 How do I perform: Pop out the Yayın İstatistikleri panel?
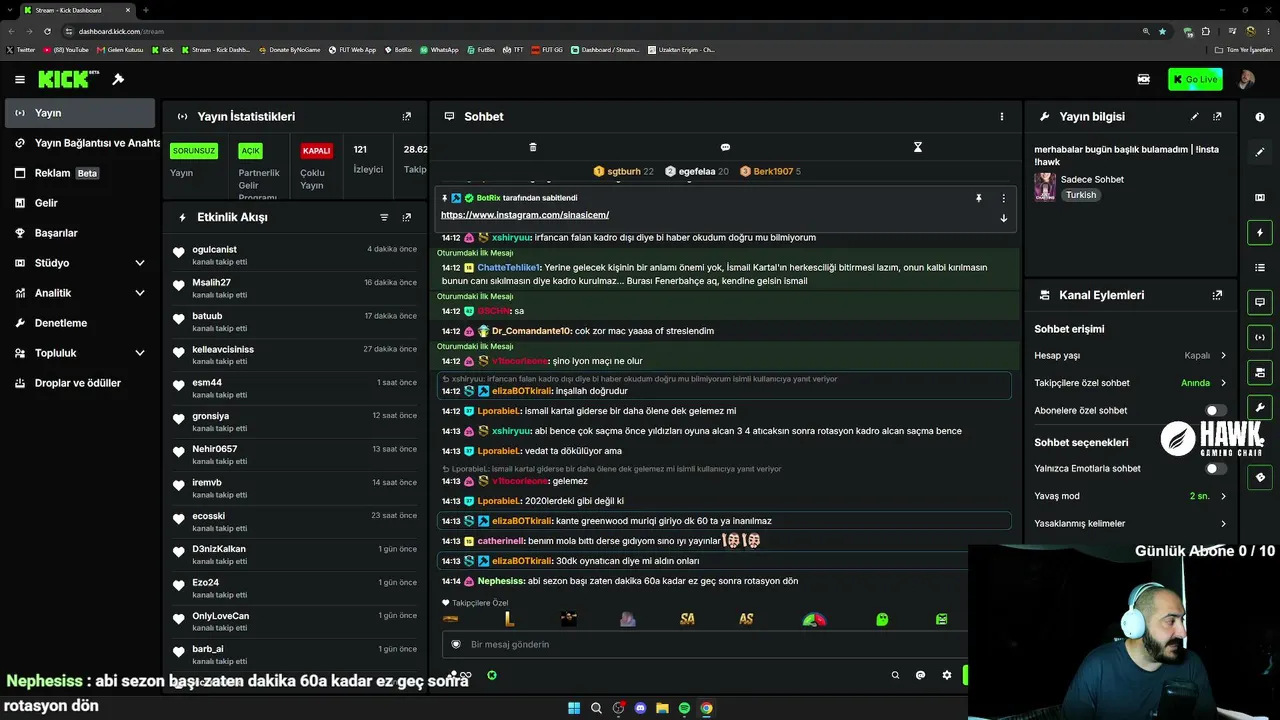[x=406, y=117]
